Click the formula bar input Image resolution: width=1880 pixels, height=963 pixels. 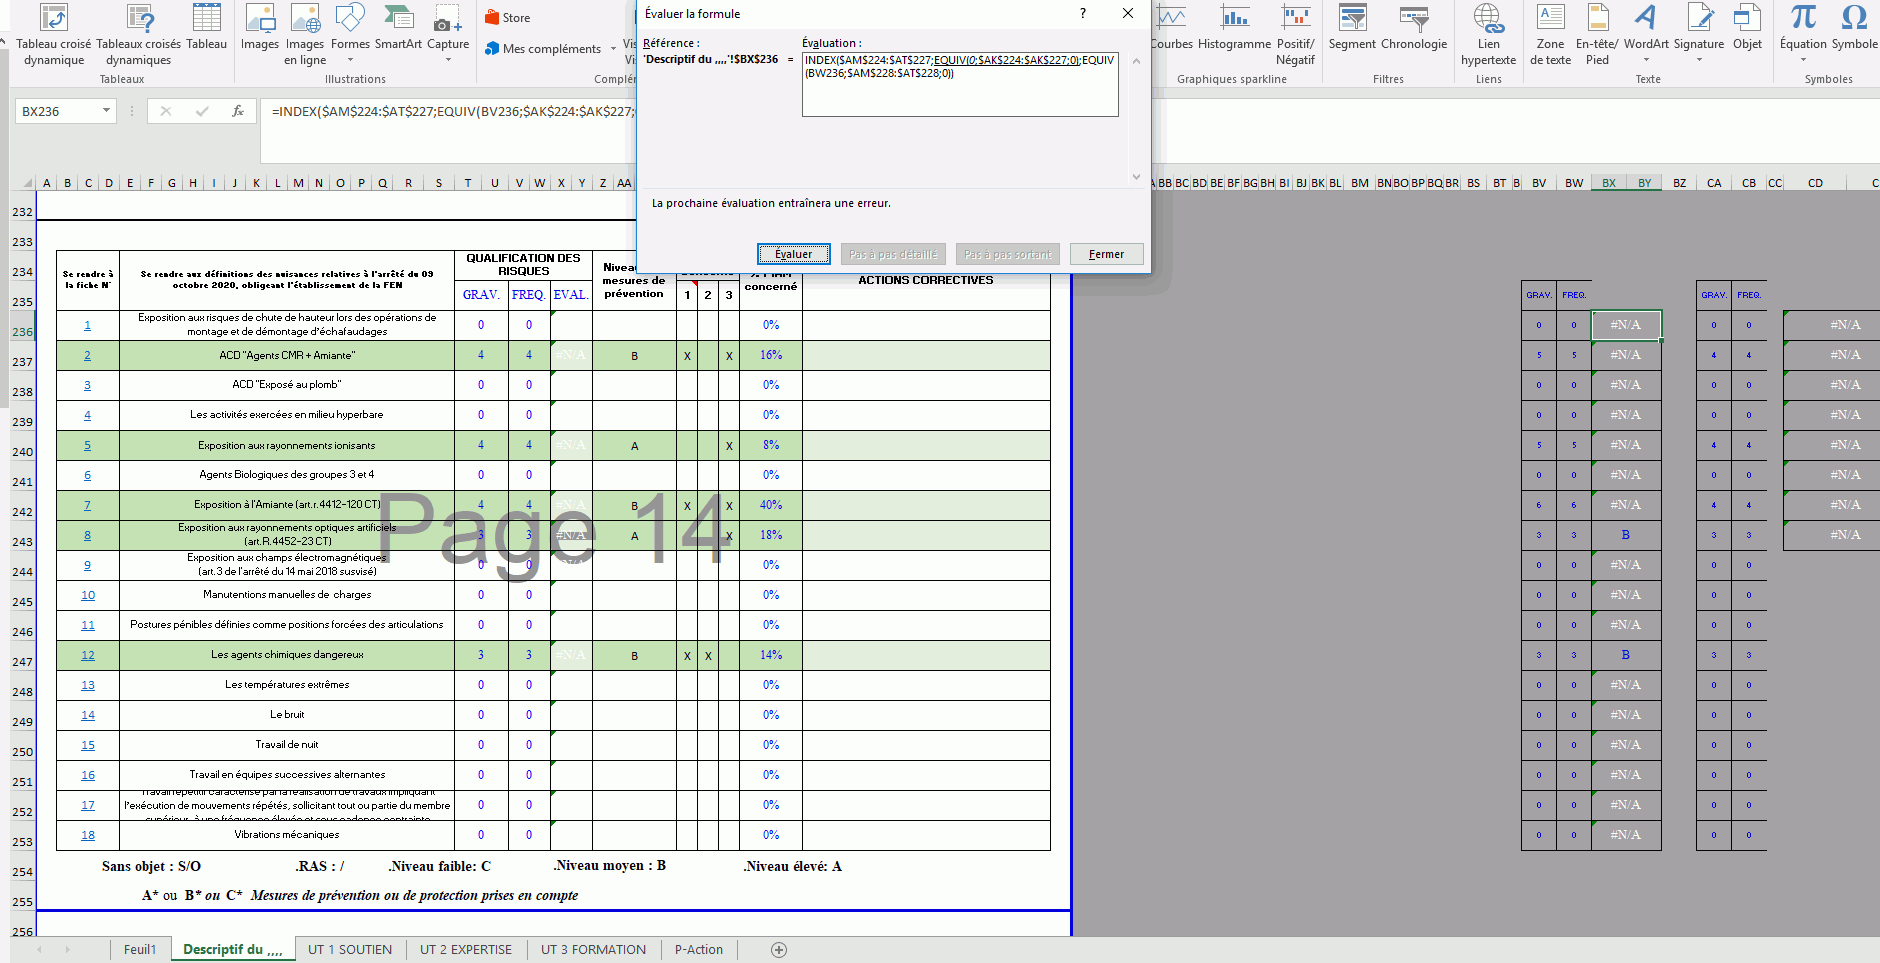pos(450,111)
